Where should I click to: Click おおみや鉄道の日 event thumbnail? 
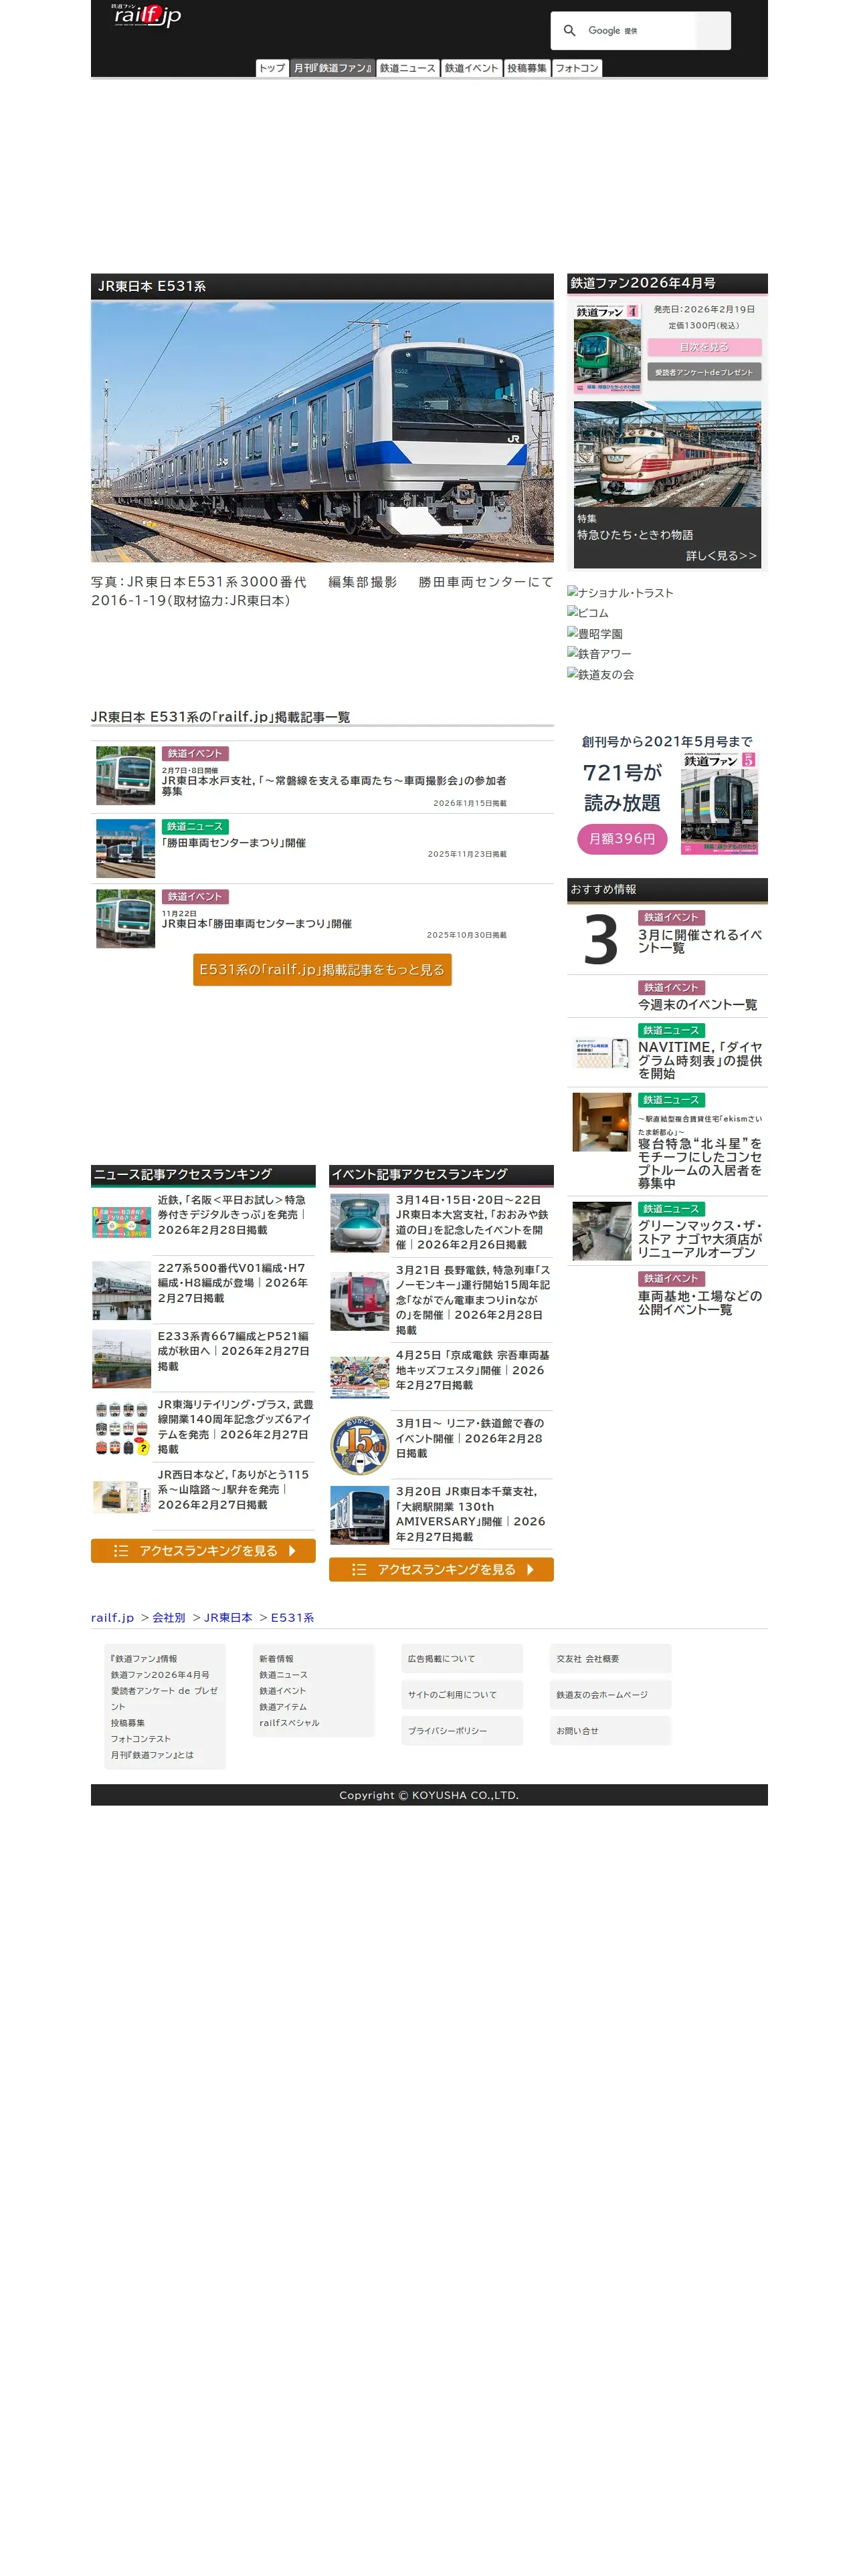[x=359, y=1223]
